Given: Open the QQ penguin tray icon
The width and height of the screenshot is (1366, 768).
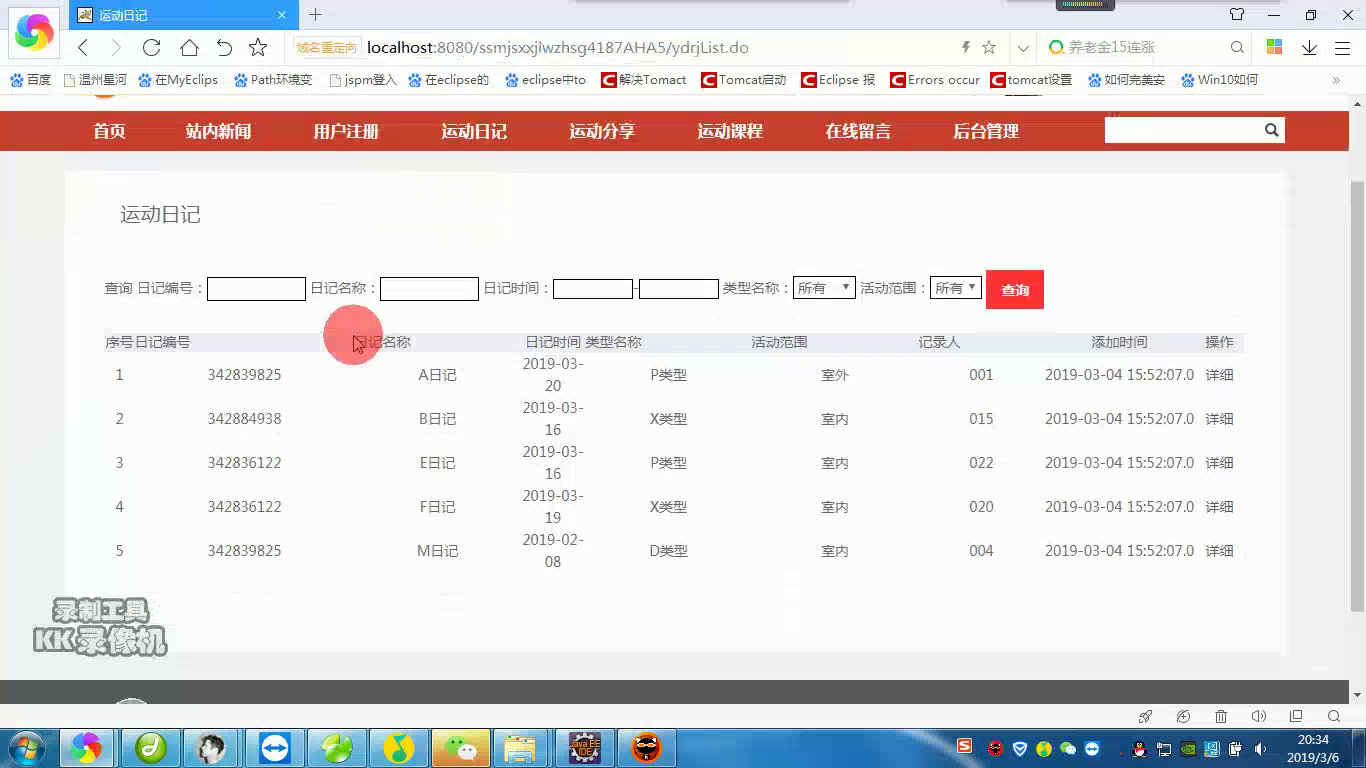Looking at the screenshot, I should point(1139,748).
